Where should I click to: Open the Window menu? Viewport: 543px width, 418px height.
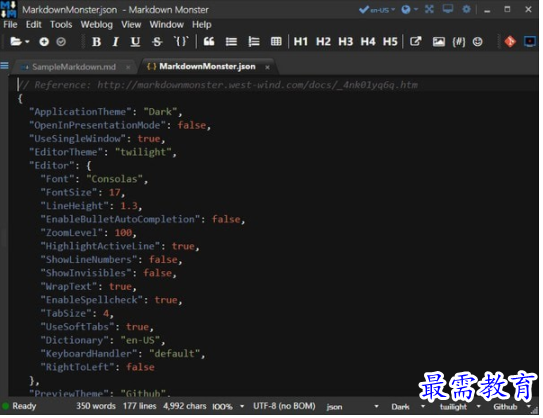tap(167, 25)
